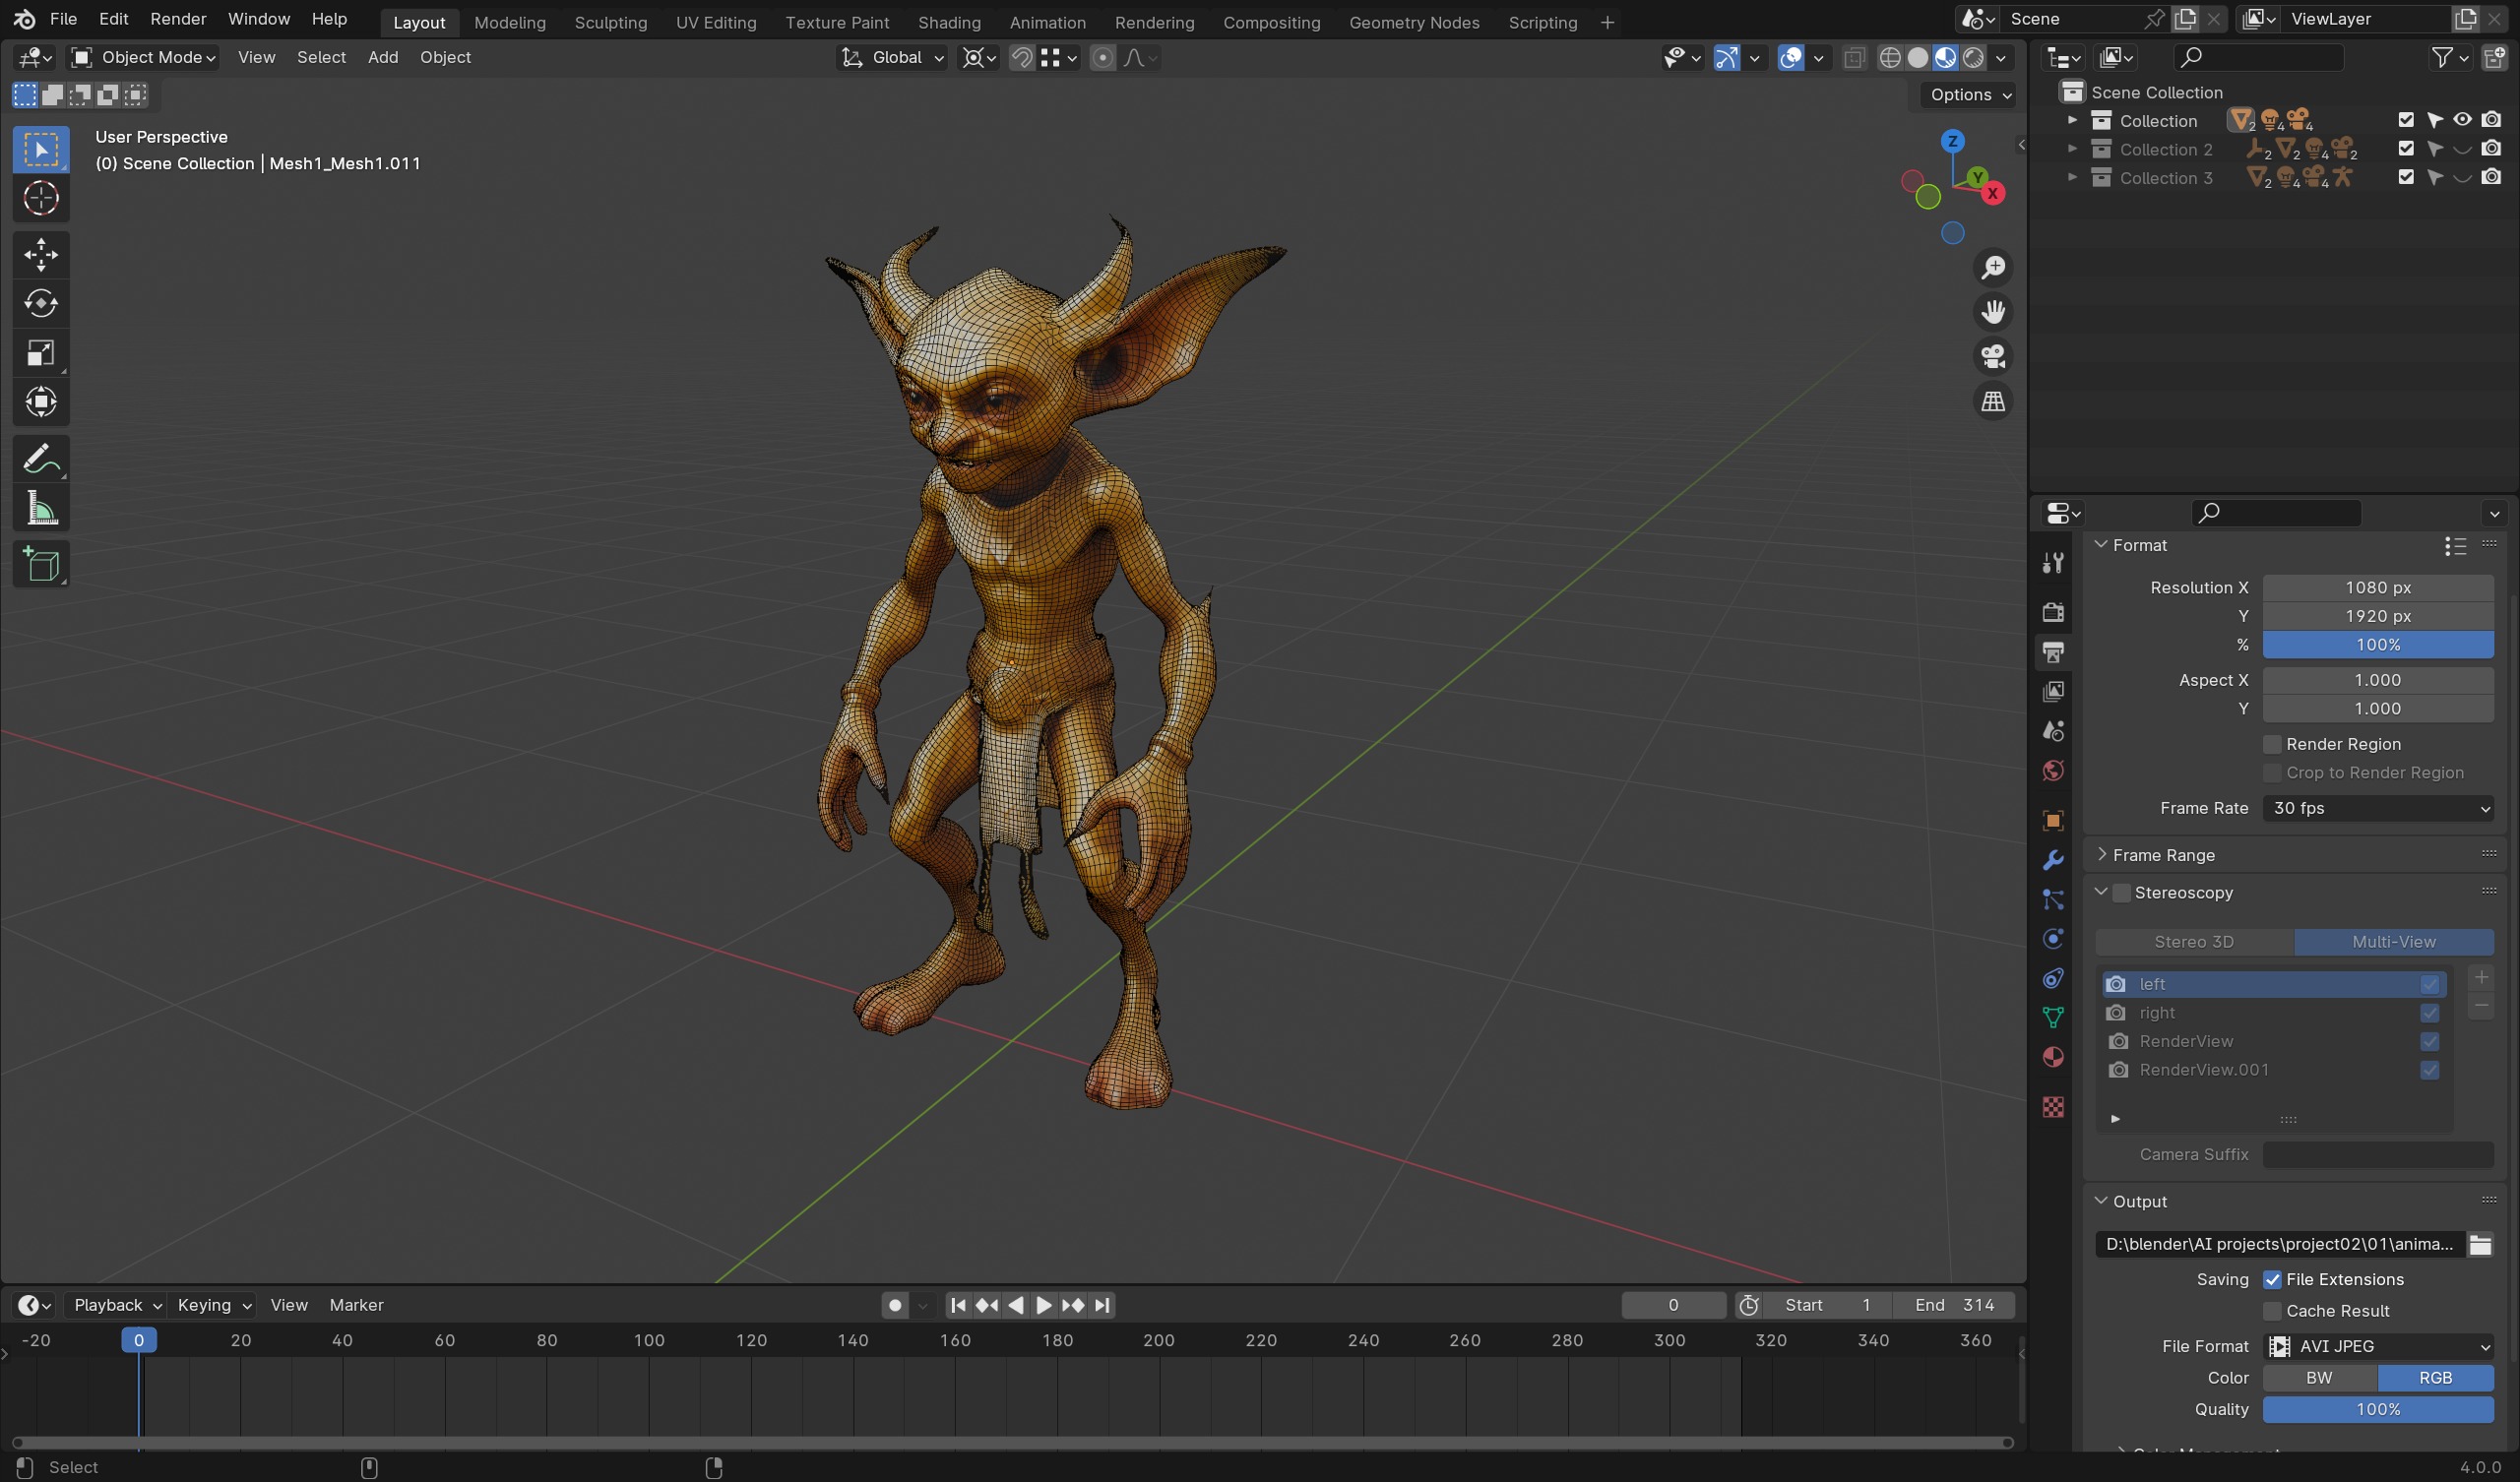This screenshot has width=2520, height=1482.
Task: Click the frame 0 playhead marker
Action: click(139, 1340)
